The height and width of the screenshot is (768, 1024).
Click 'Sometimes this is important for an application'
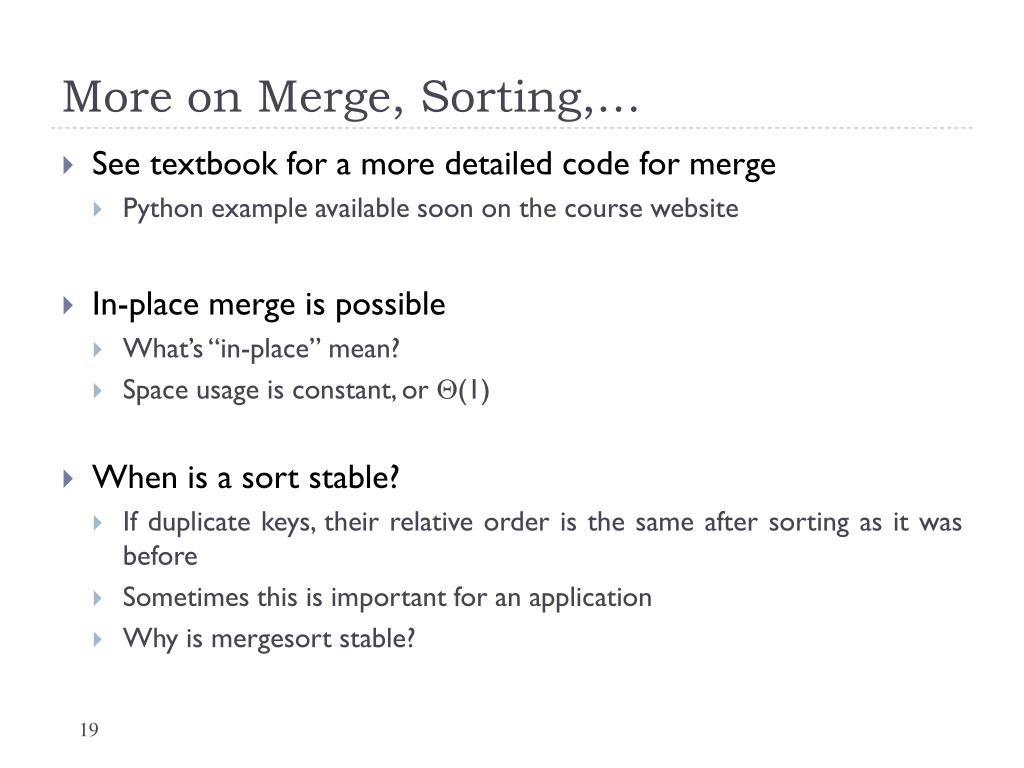tap(387, 598)
